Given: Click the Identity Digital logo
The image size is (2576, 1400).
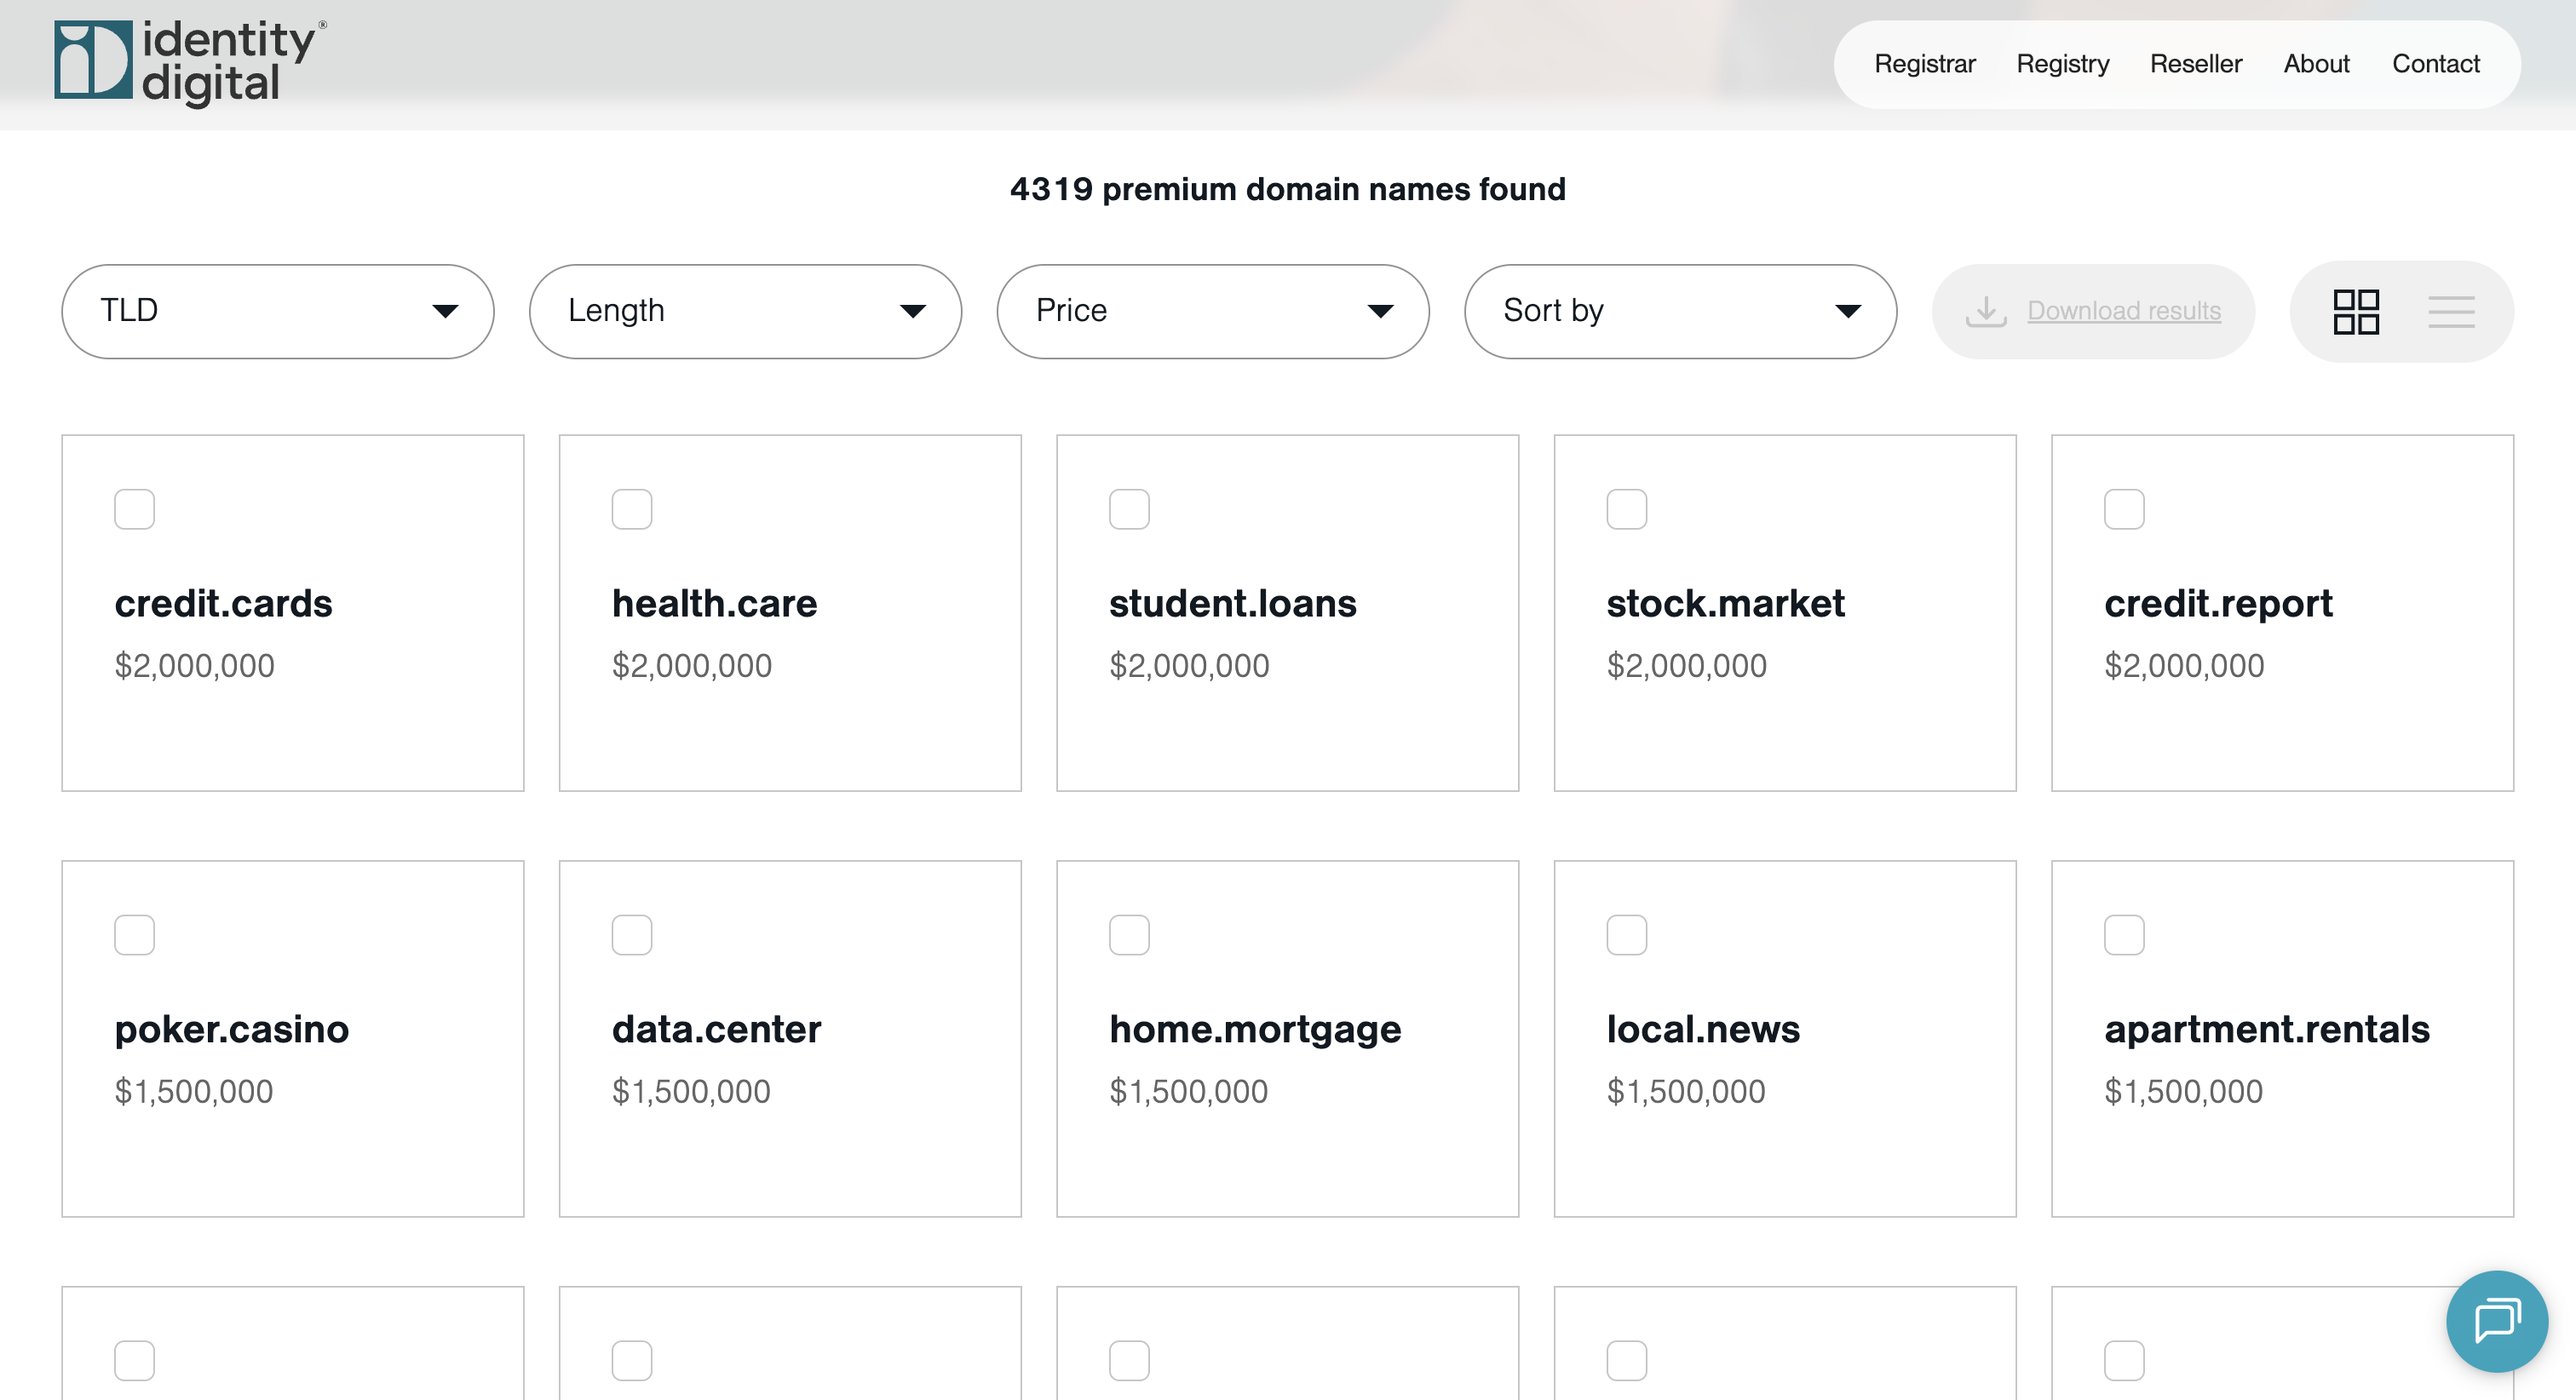Looking at the screenshot, I should [190, 62].
